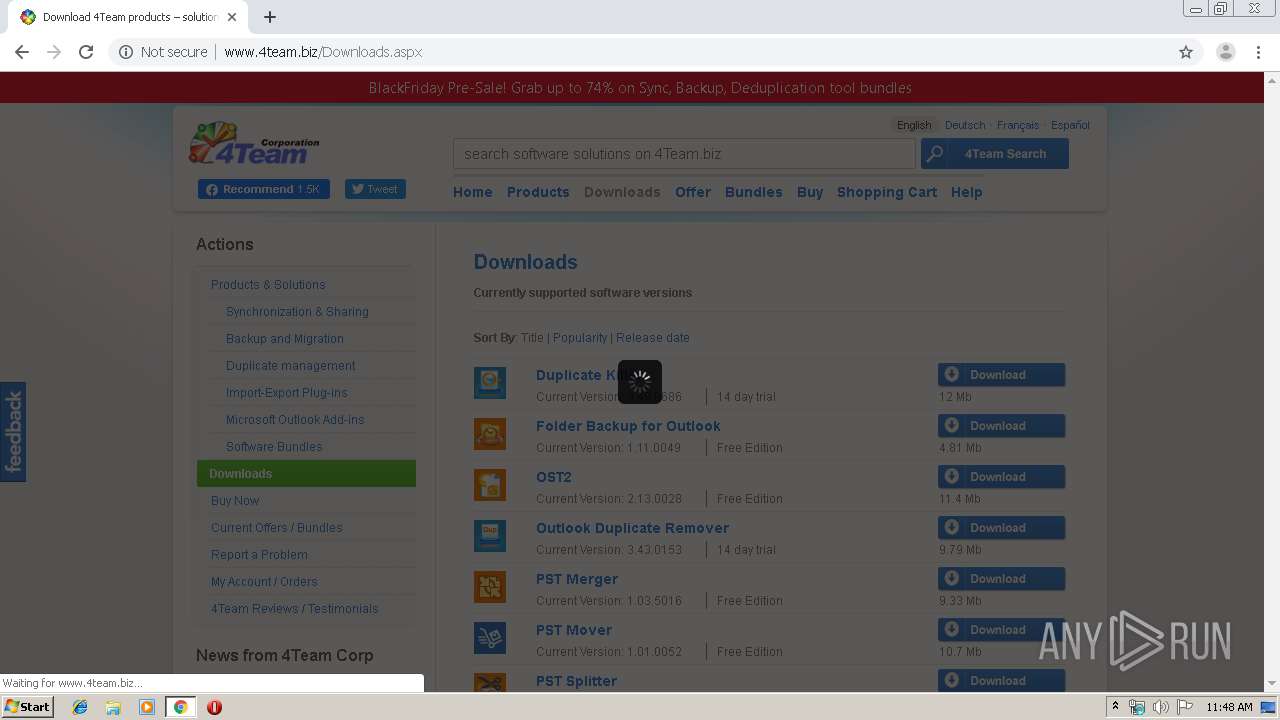Screen dimensions: 1280x720
Task: Reload the page with the refresh icon
Action: (86, 52)
